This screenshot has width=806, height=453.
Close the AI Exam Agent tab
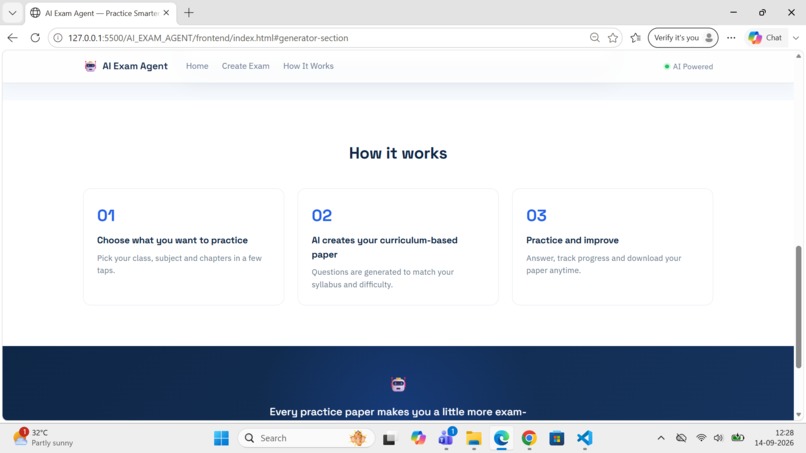pos(166,13)
